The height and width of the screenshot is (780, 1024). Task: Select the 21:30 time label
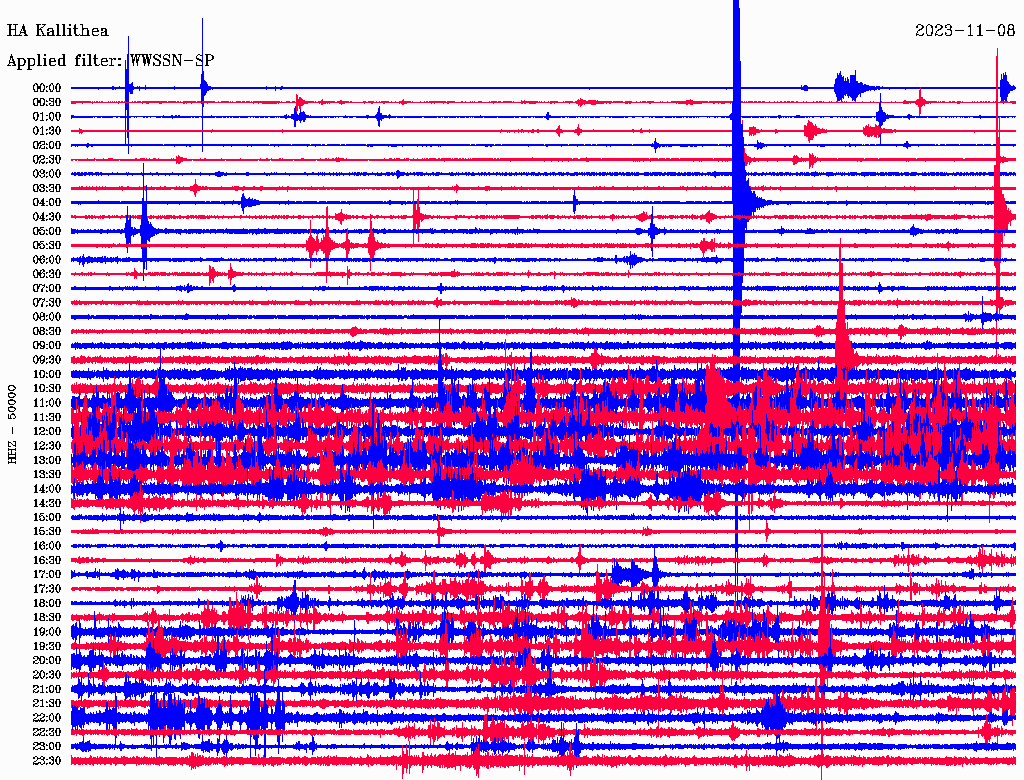point(47,704)
